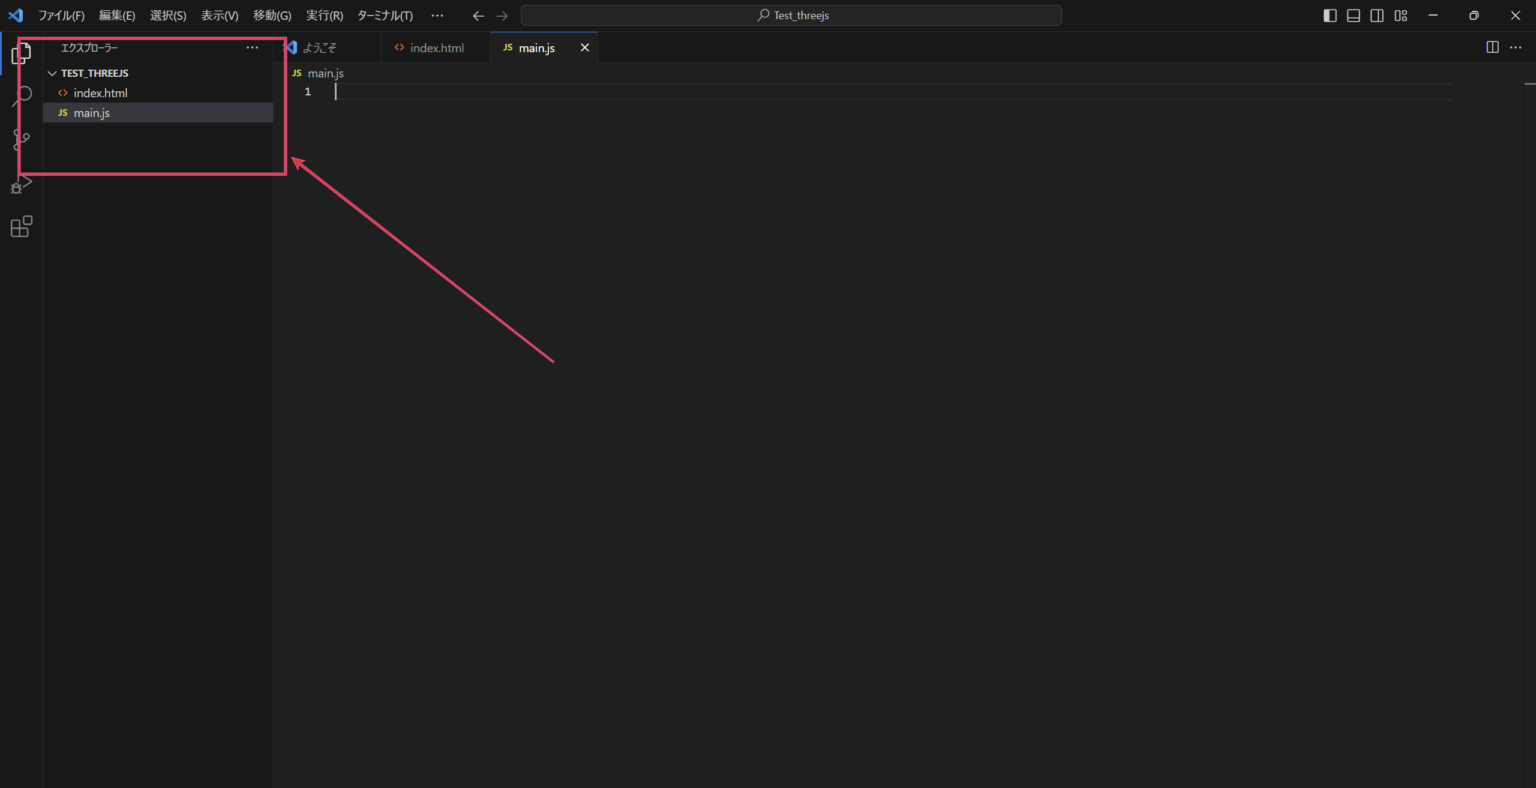1536x788 pixels.
Task: Toggle the secondary side bar visibility
Action: coord(1377,16)
